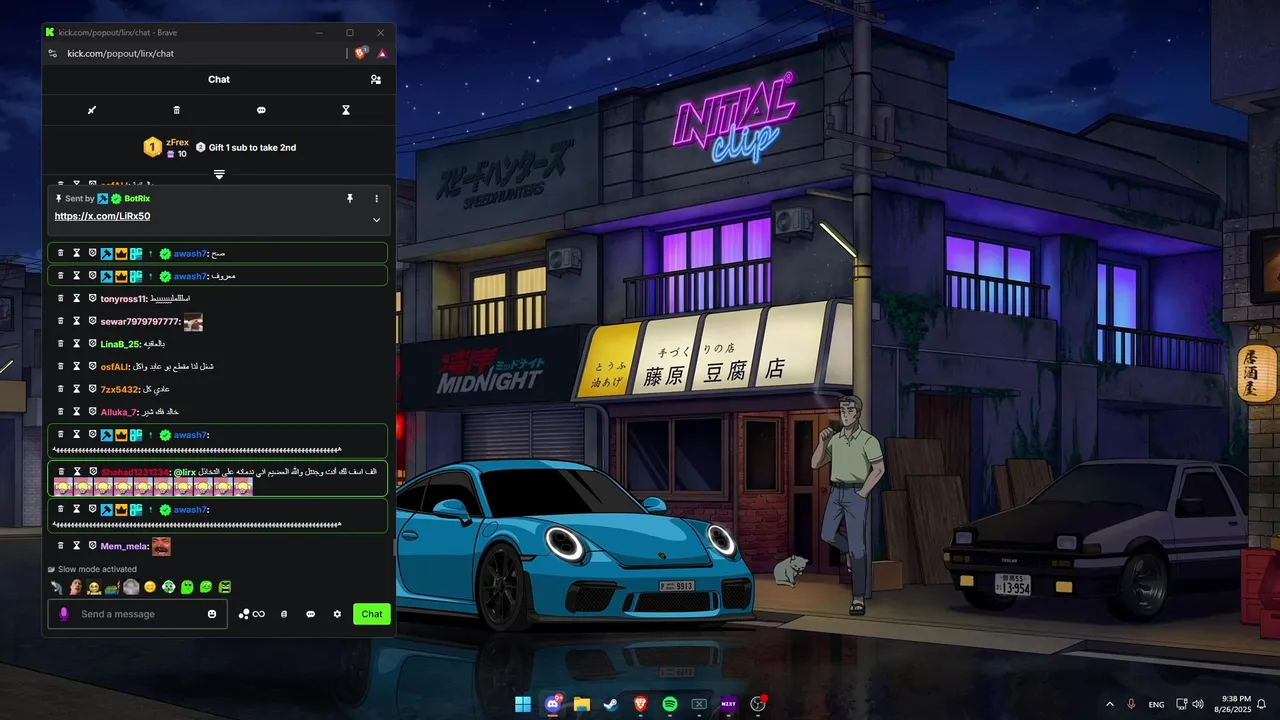Click the channel points infinity icon
1280x720 pixels.
[251, 614]
